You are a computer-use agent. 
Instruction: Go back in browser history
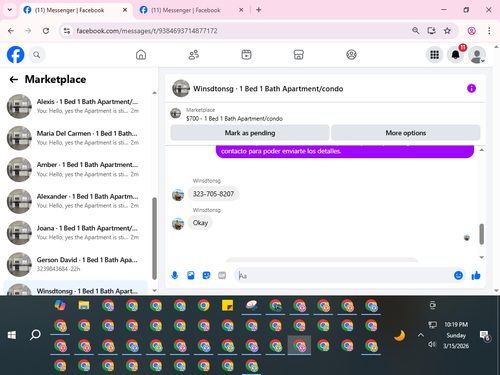(x=11, y=31)
